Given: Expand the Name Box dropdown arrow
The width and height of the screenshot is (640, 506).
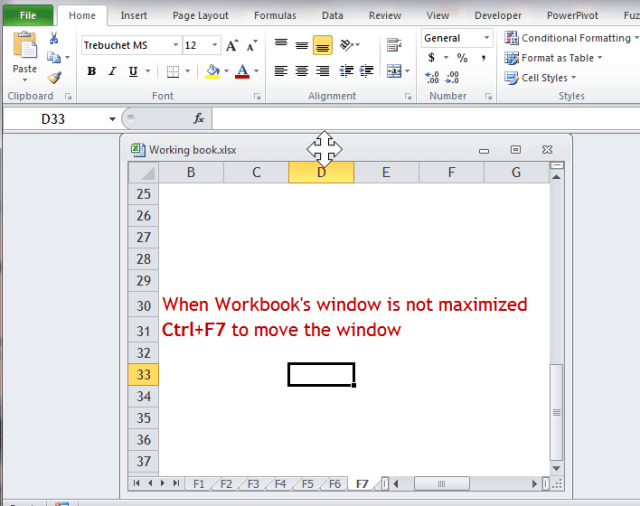Looking at the screenshot, I should click(112, 119).
